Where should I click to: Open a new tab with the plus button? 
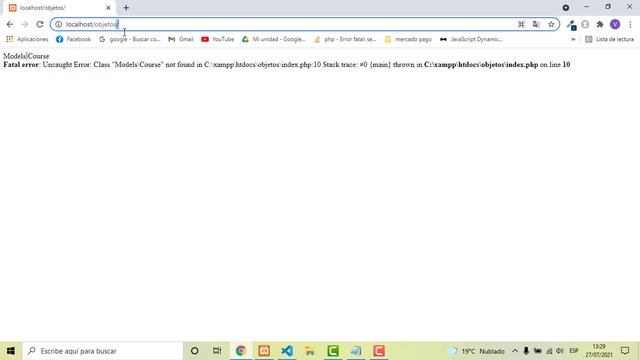coord(126,8)
